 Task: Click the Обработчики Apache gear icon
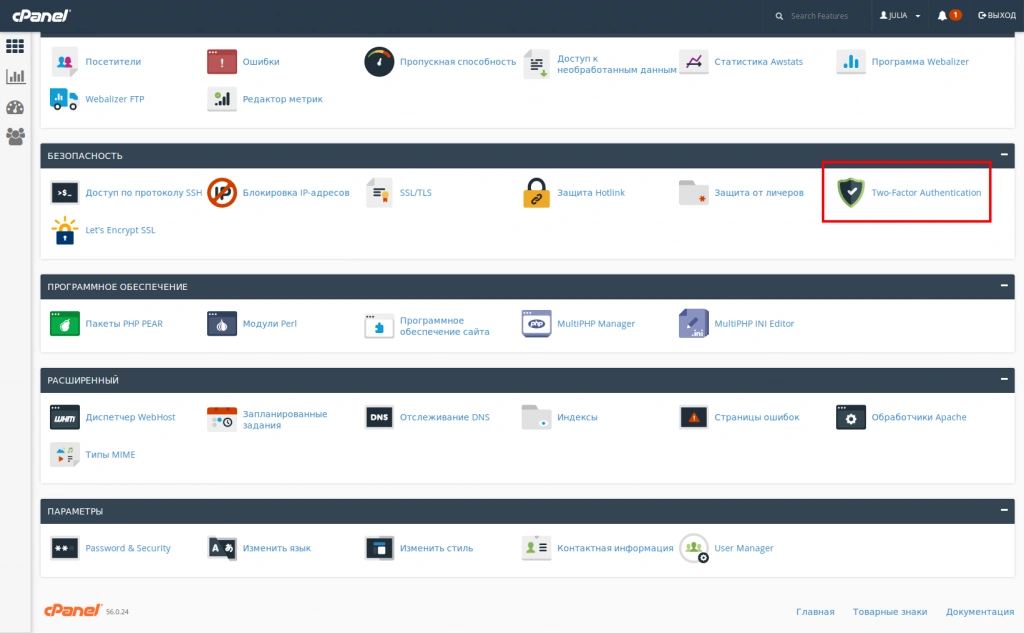click(851, 417)
